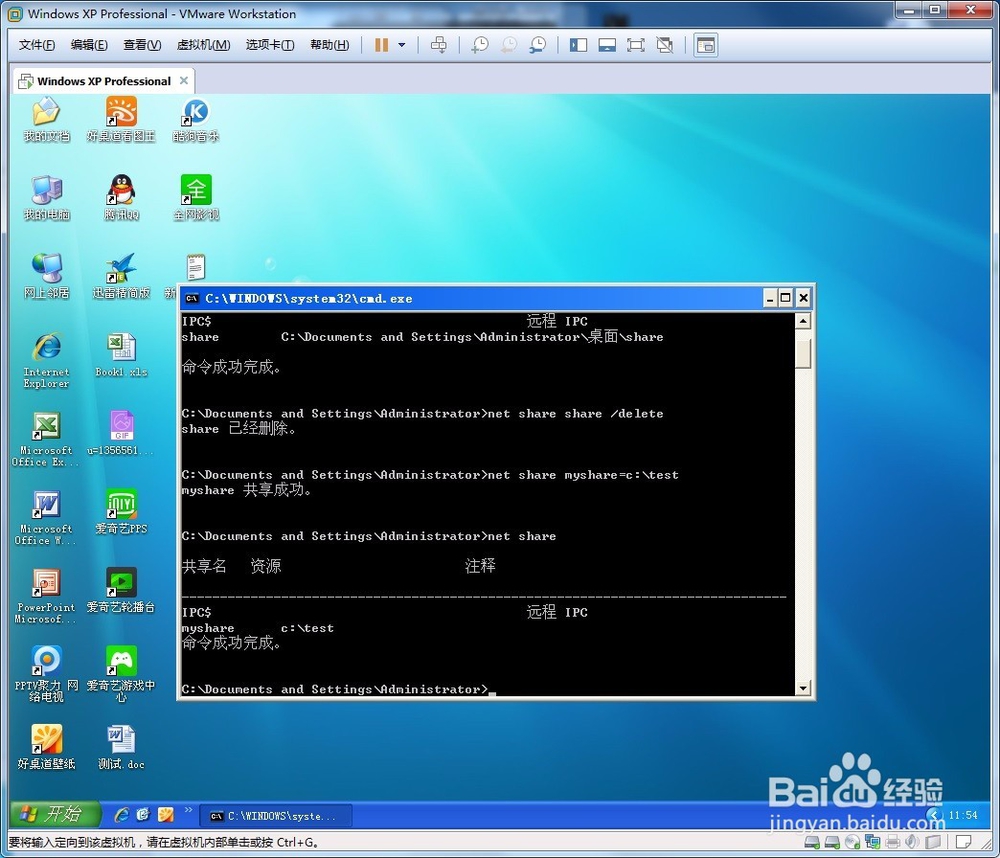Screen dimensions: 1000x858
Task: Click the cmd vertical scrollbar thumb
Action: tap(803, 353)
